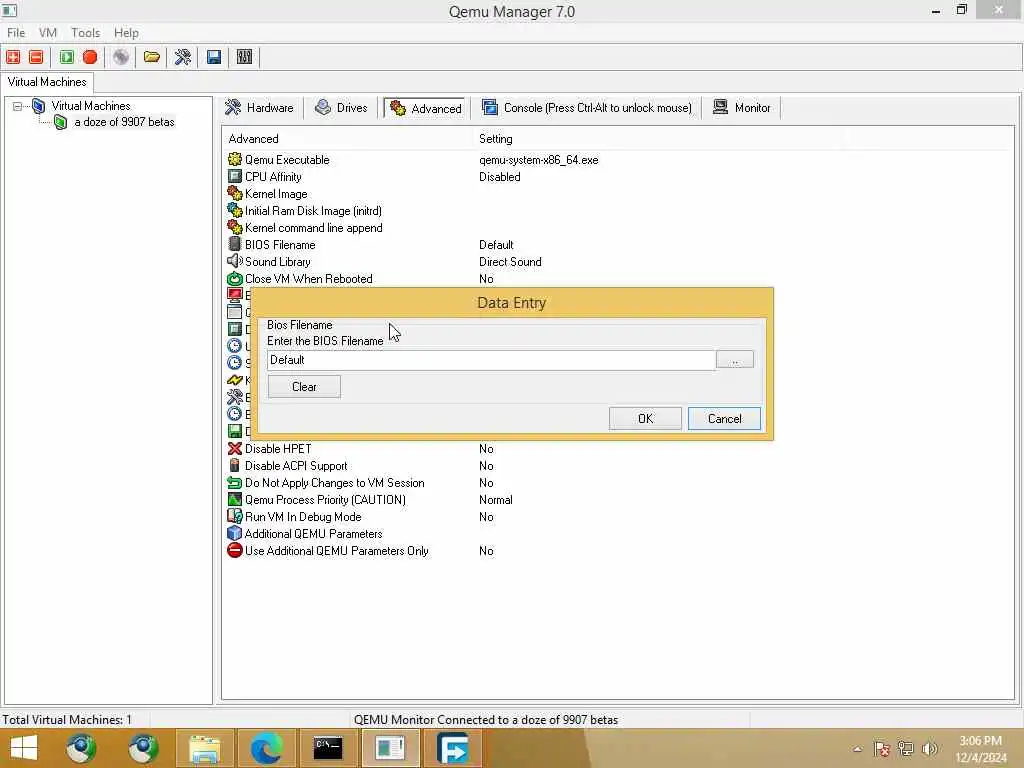Click the sliders settings toolbar icon
This screenshot has width=1024, height=768.
[244, 57]
